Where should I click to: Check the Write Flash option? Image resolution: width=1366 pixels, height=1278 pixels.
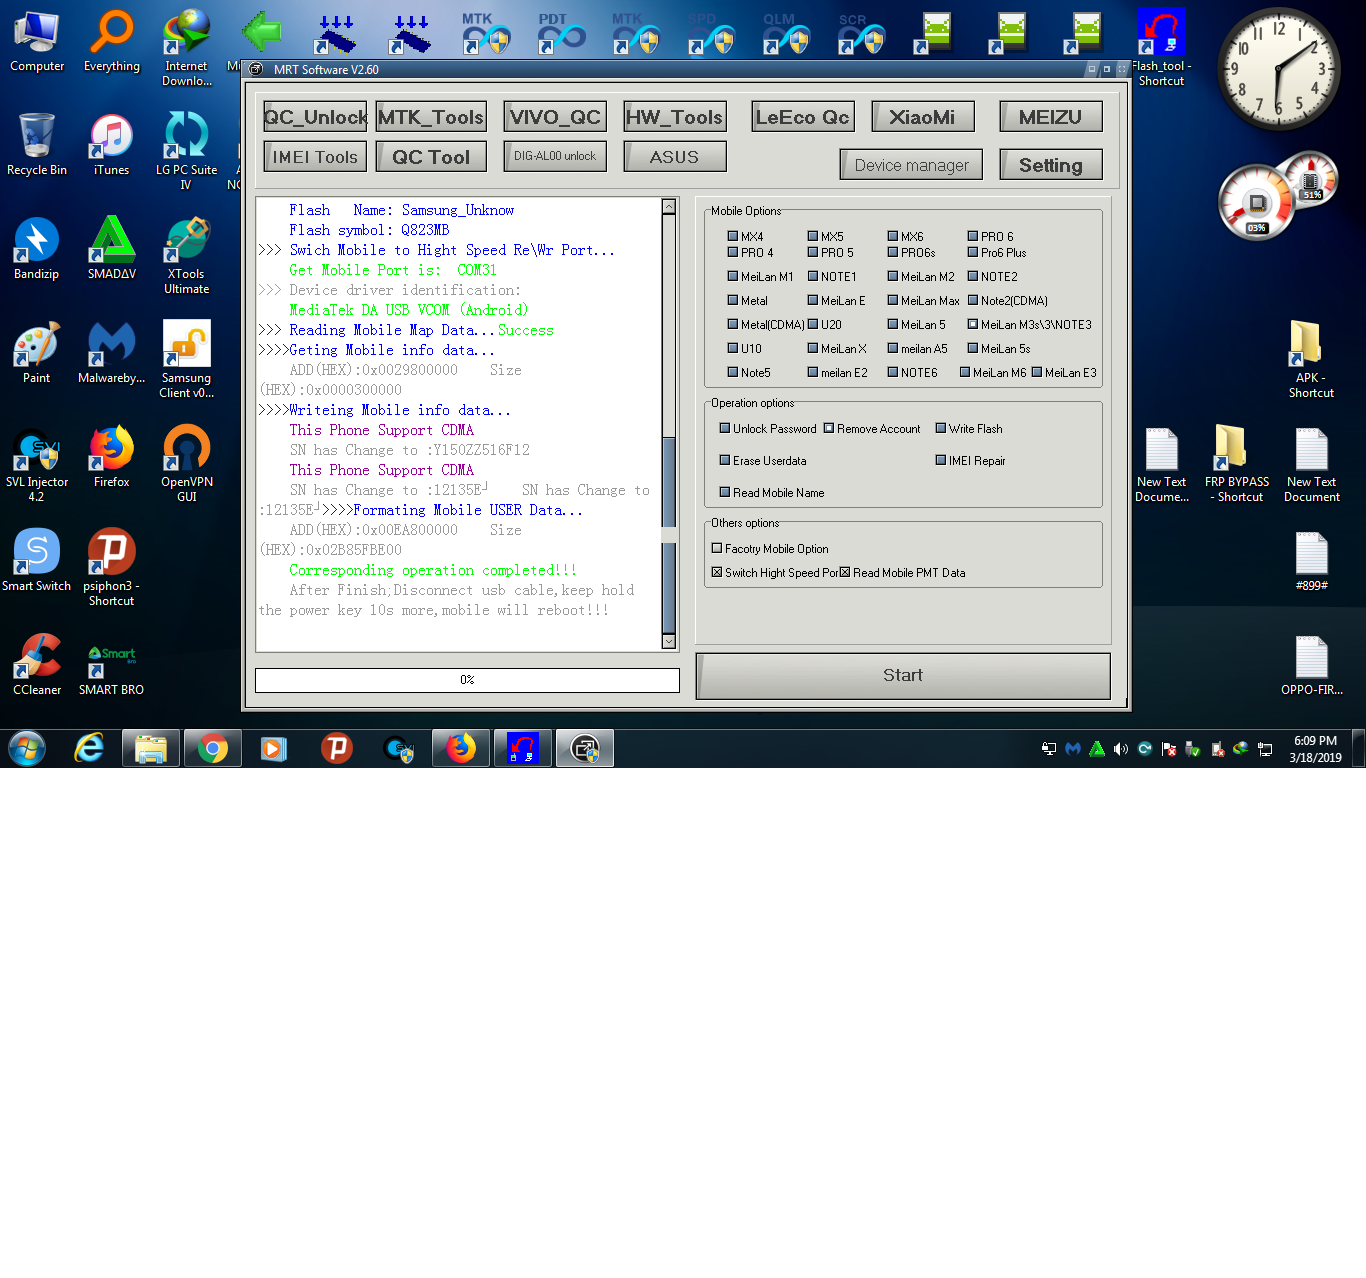point(941,428)
